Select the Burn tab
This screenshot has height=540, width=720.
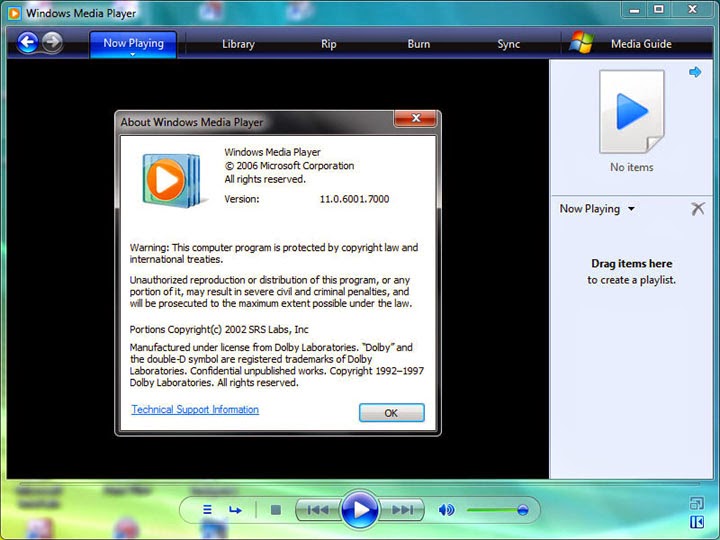tap(419, 44)
